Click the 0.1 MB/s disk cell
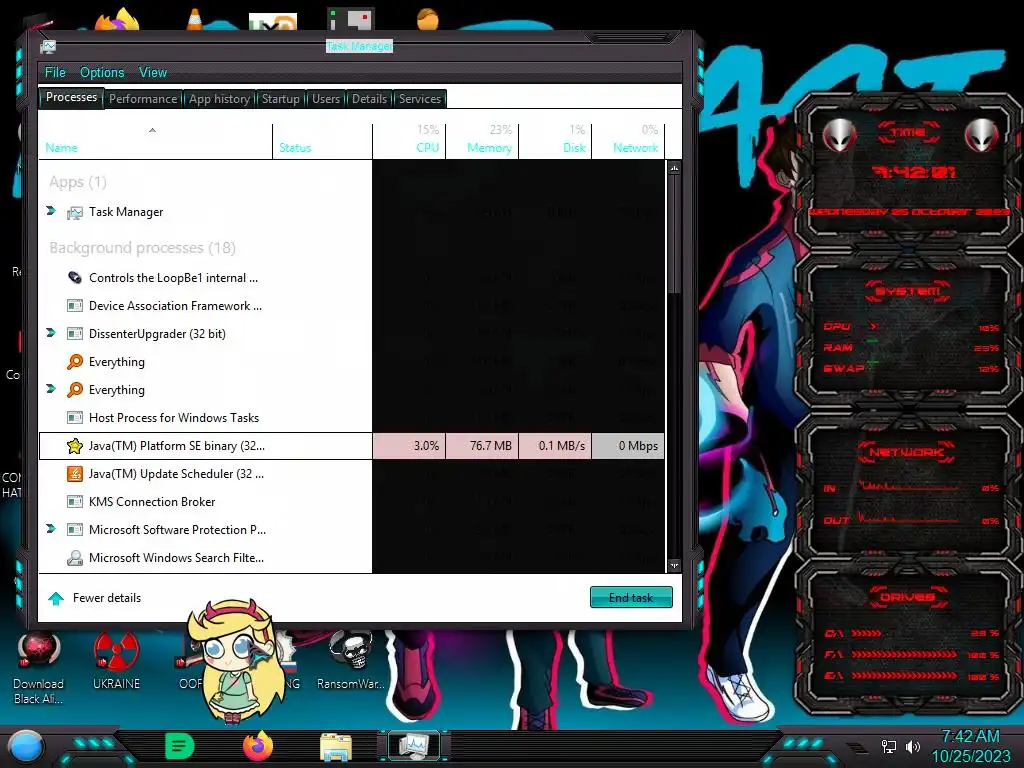Screen dimensions: 1024x768 555,445
